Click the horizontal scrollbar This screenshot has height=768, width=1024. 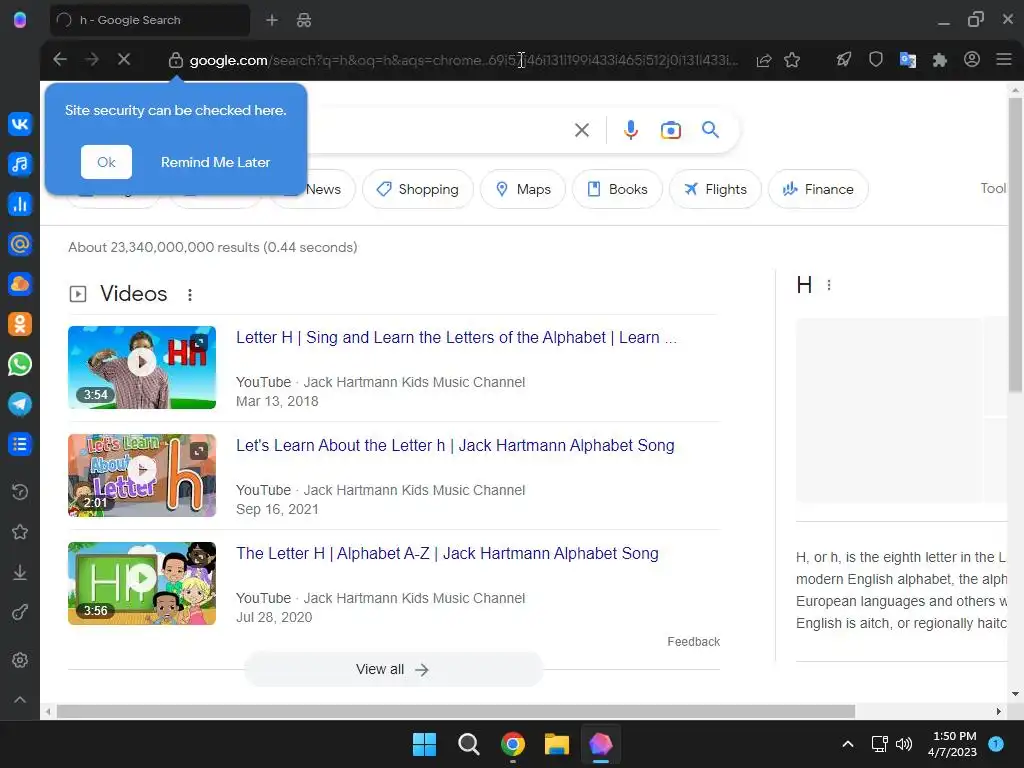[x=456, y=711]
